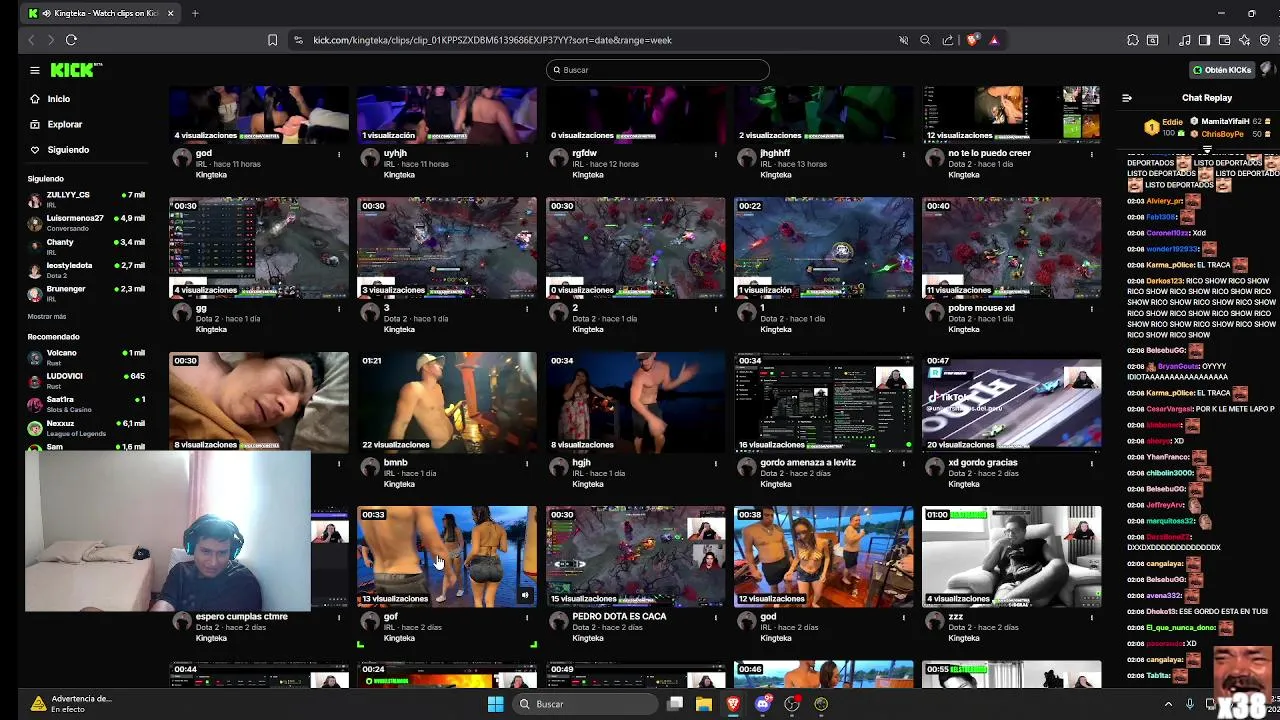Open File Explorer from the taskbar
The height and width of the screenshot is (720, 1280).
coord(704,704)
